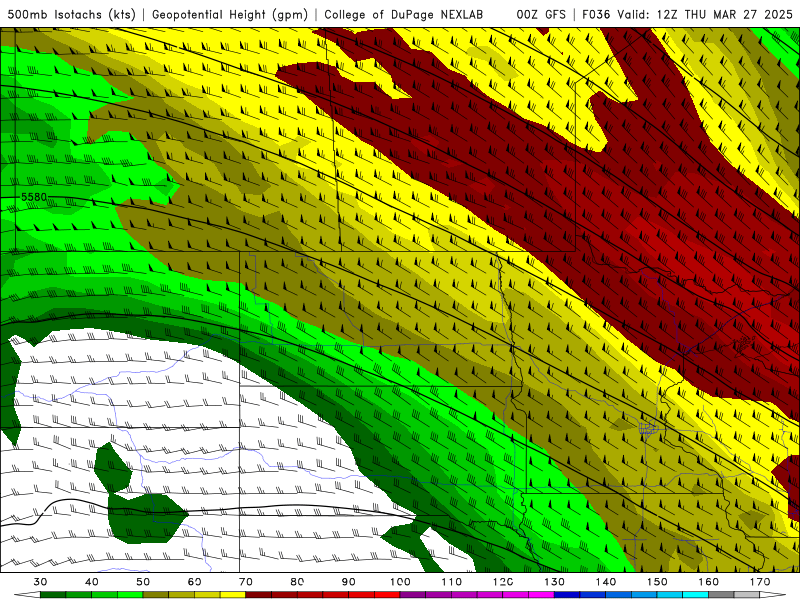Click the 80 value on the legend scale
The width and height of the screenshot is (800, 600).
point(297,582)
